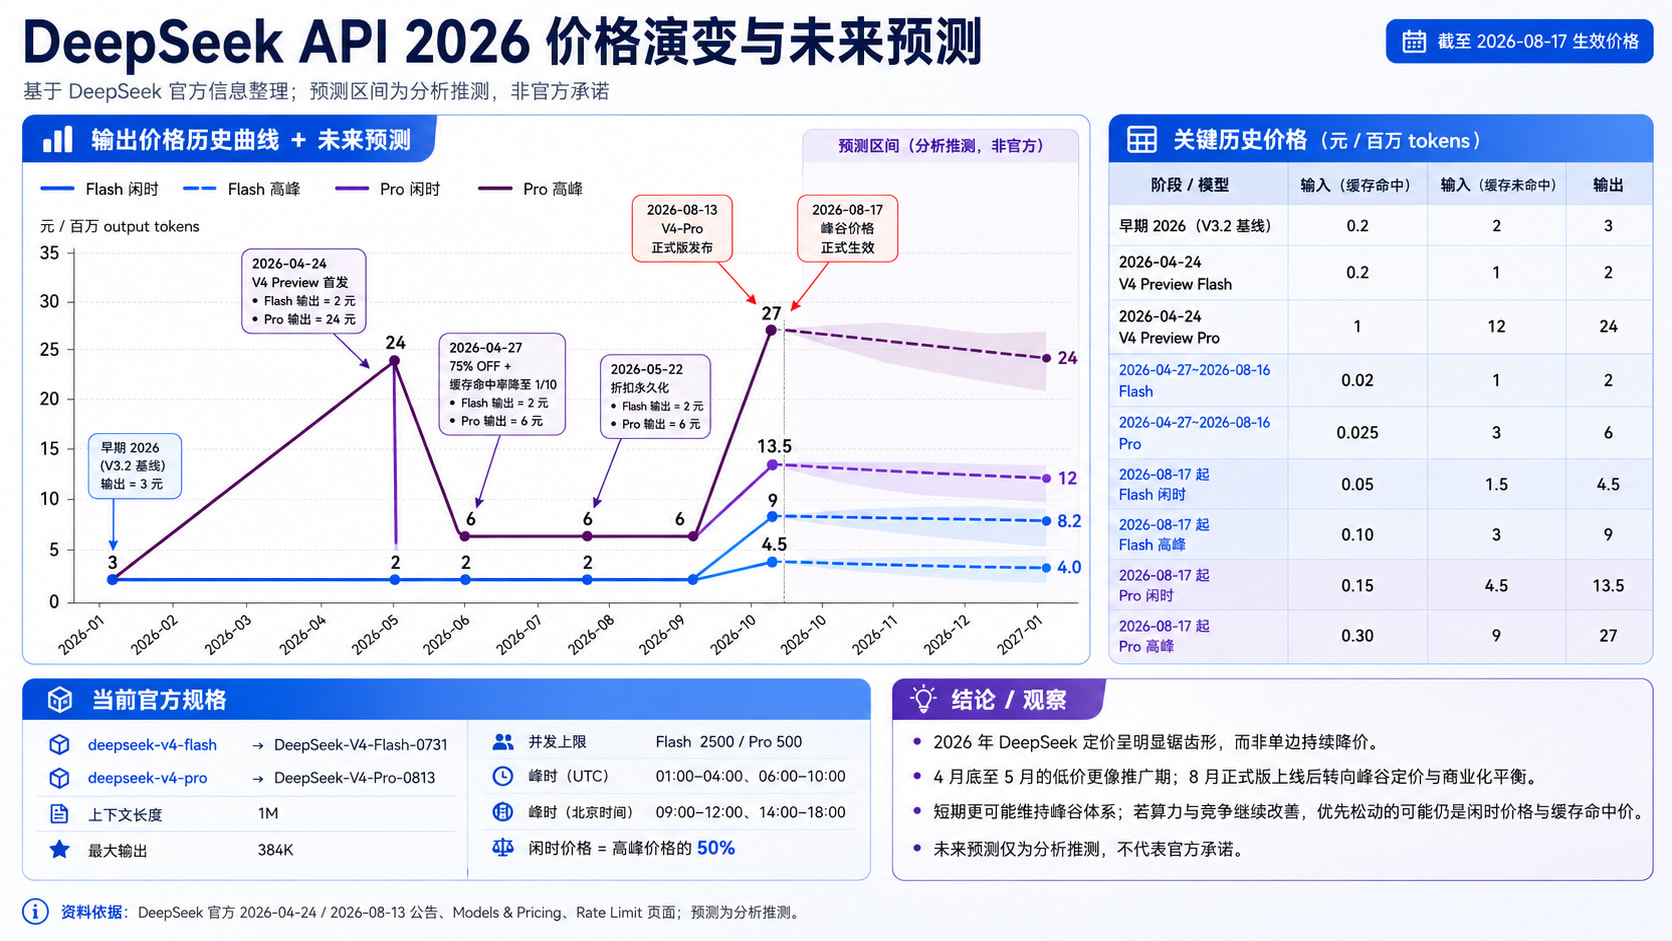
Task: Click the 未来预测仅为分析推测 conclusion bullet
Action: tap(1088, 849)
